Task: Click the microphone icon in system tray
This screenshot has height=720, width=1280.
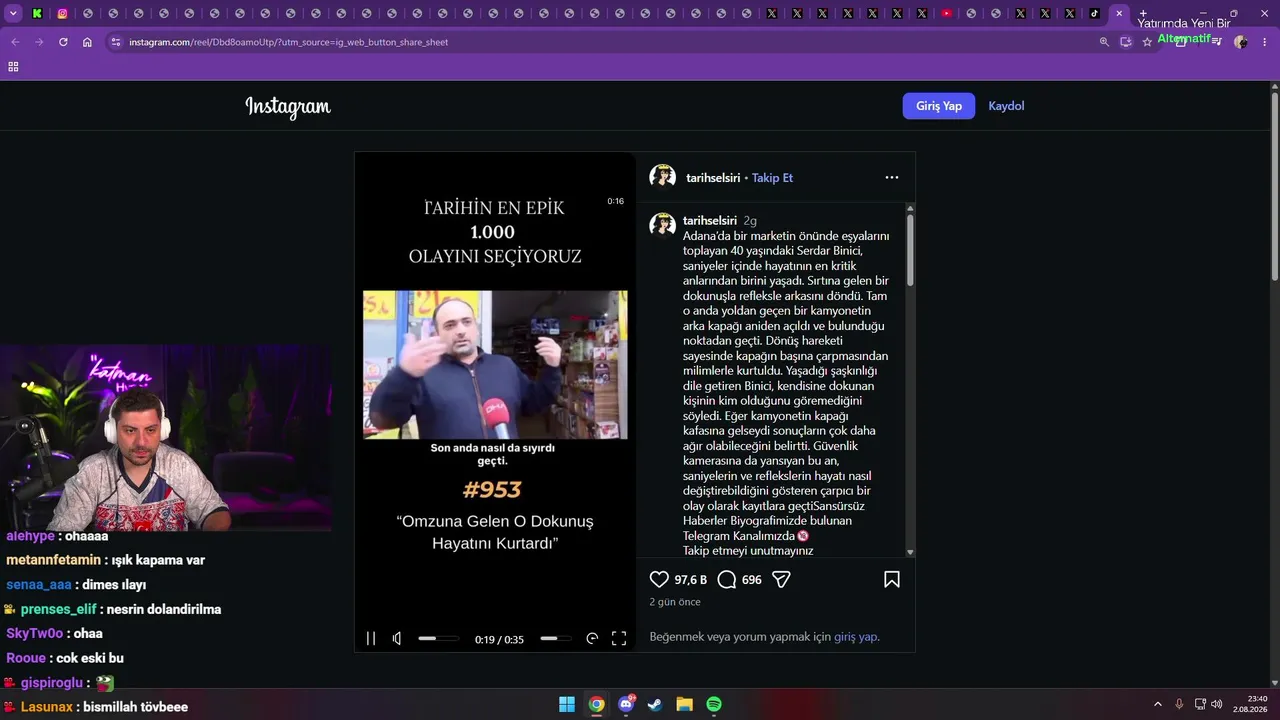Action: pyautogui.click(x=1180, y=704)
